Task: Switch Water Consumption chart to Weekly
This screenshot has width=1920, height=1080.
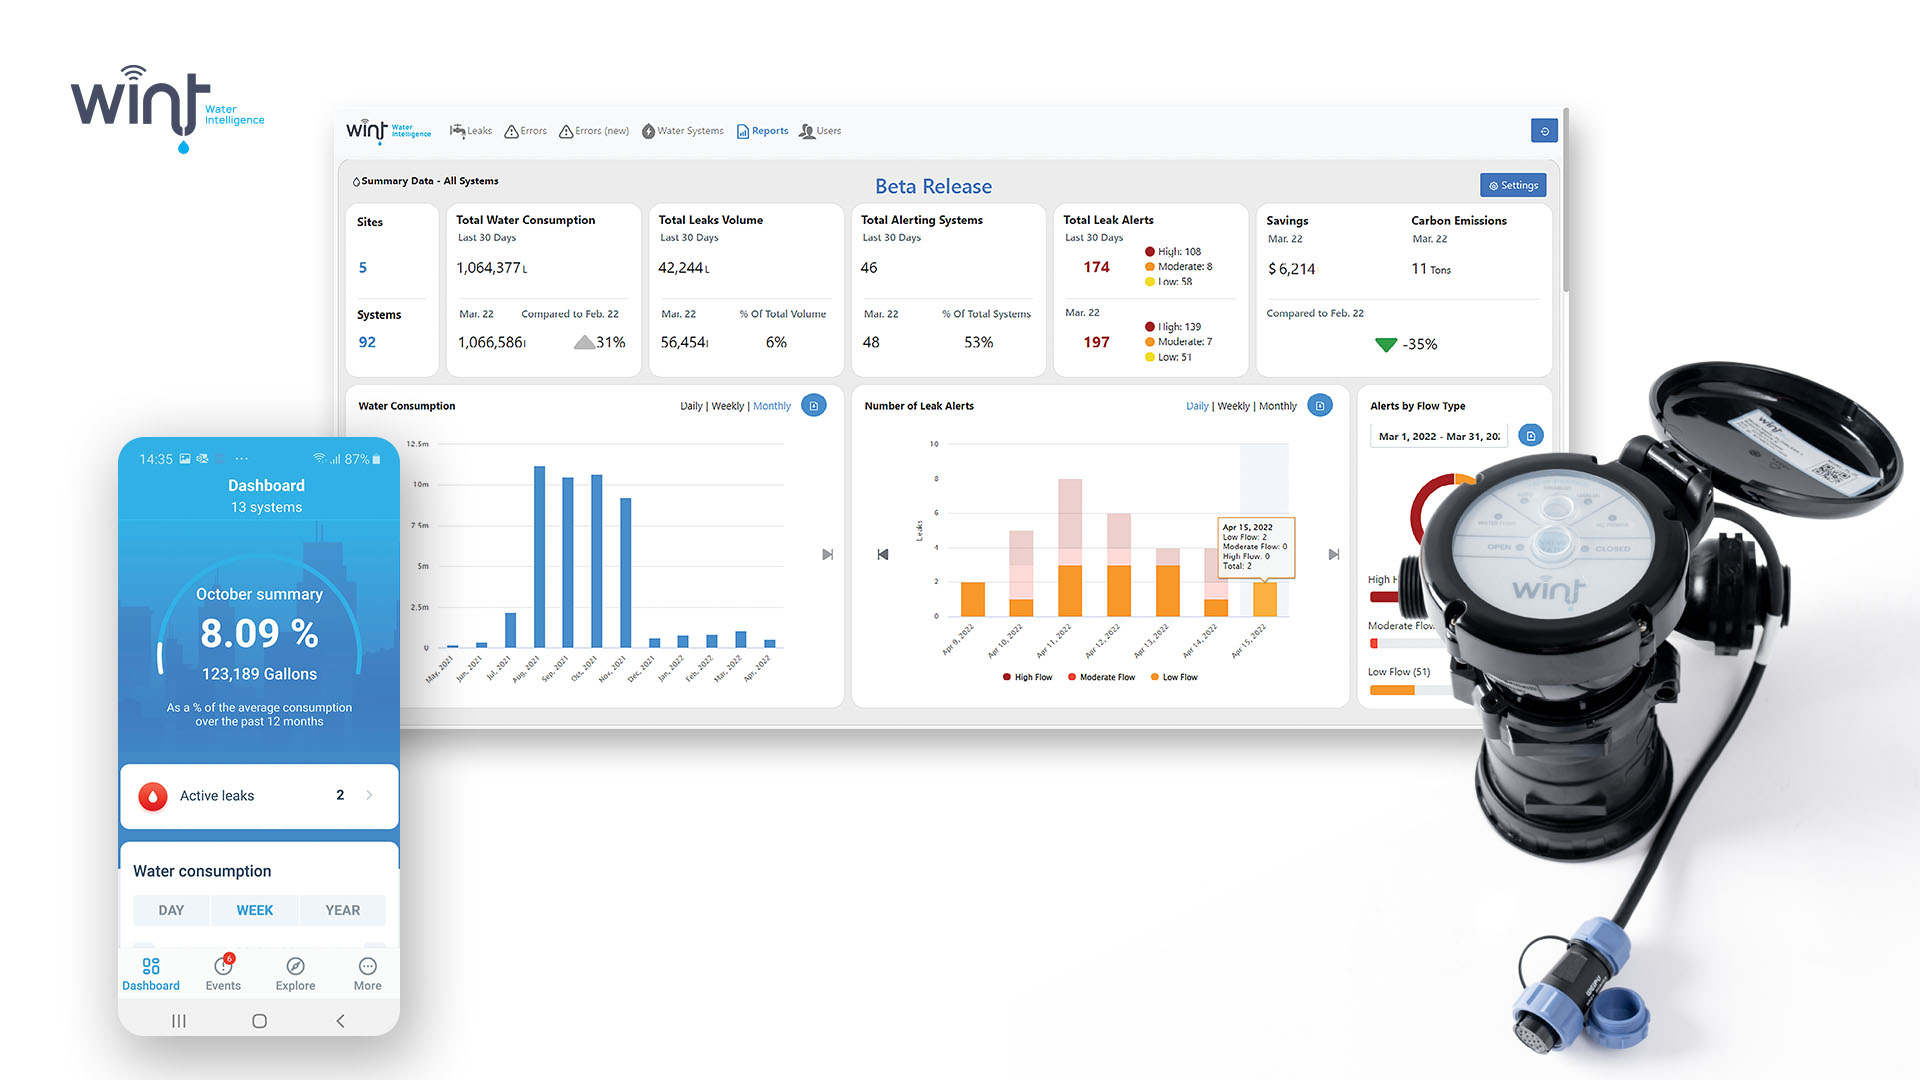Action: 727,406
